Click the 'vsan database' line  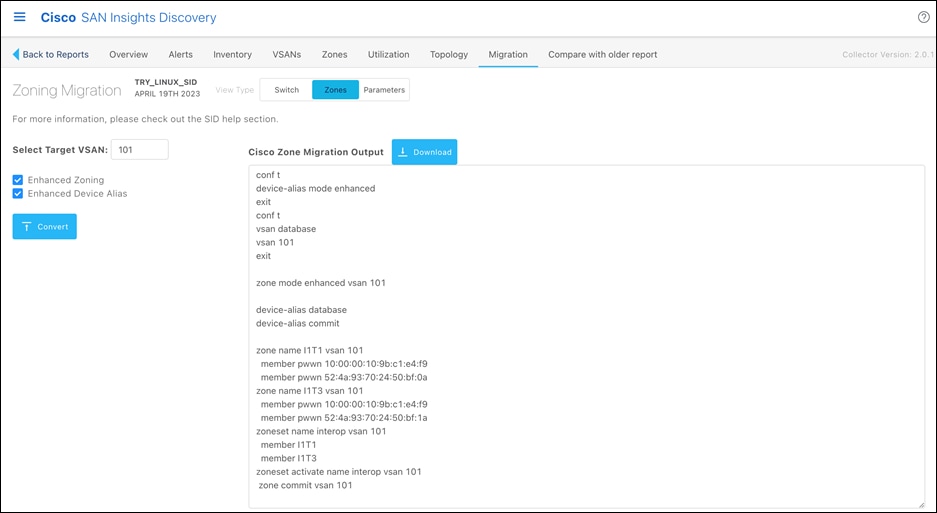286,229
